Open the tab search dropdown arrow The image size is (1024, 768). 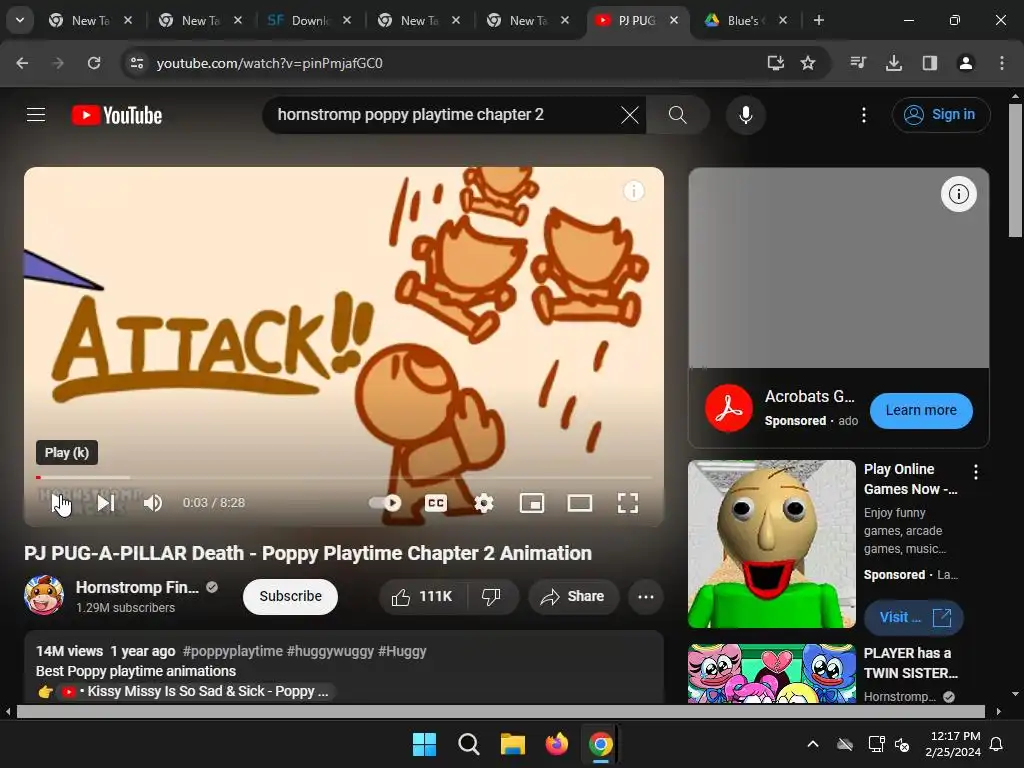point(20,20)
